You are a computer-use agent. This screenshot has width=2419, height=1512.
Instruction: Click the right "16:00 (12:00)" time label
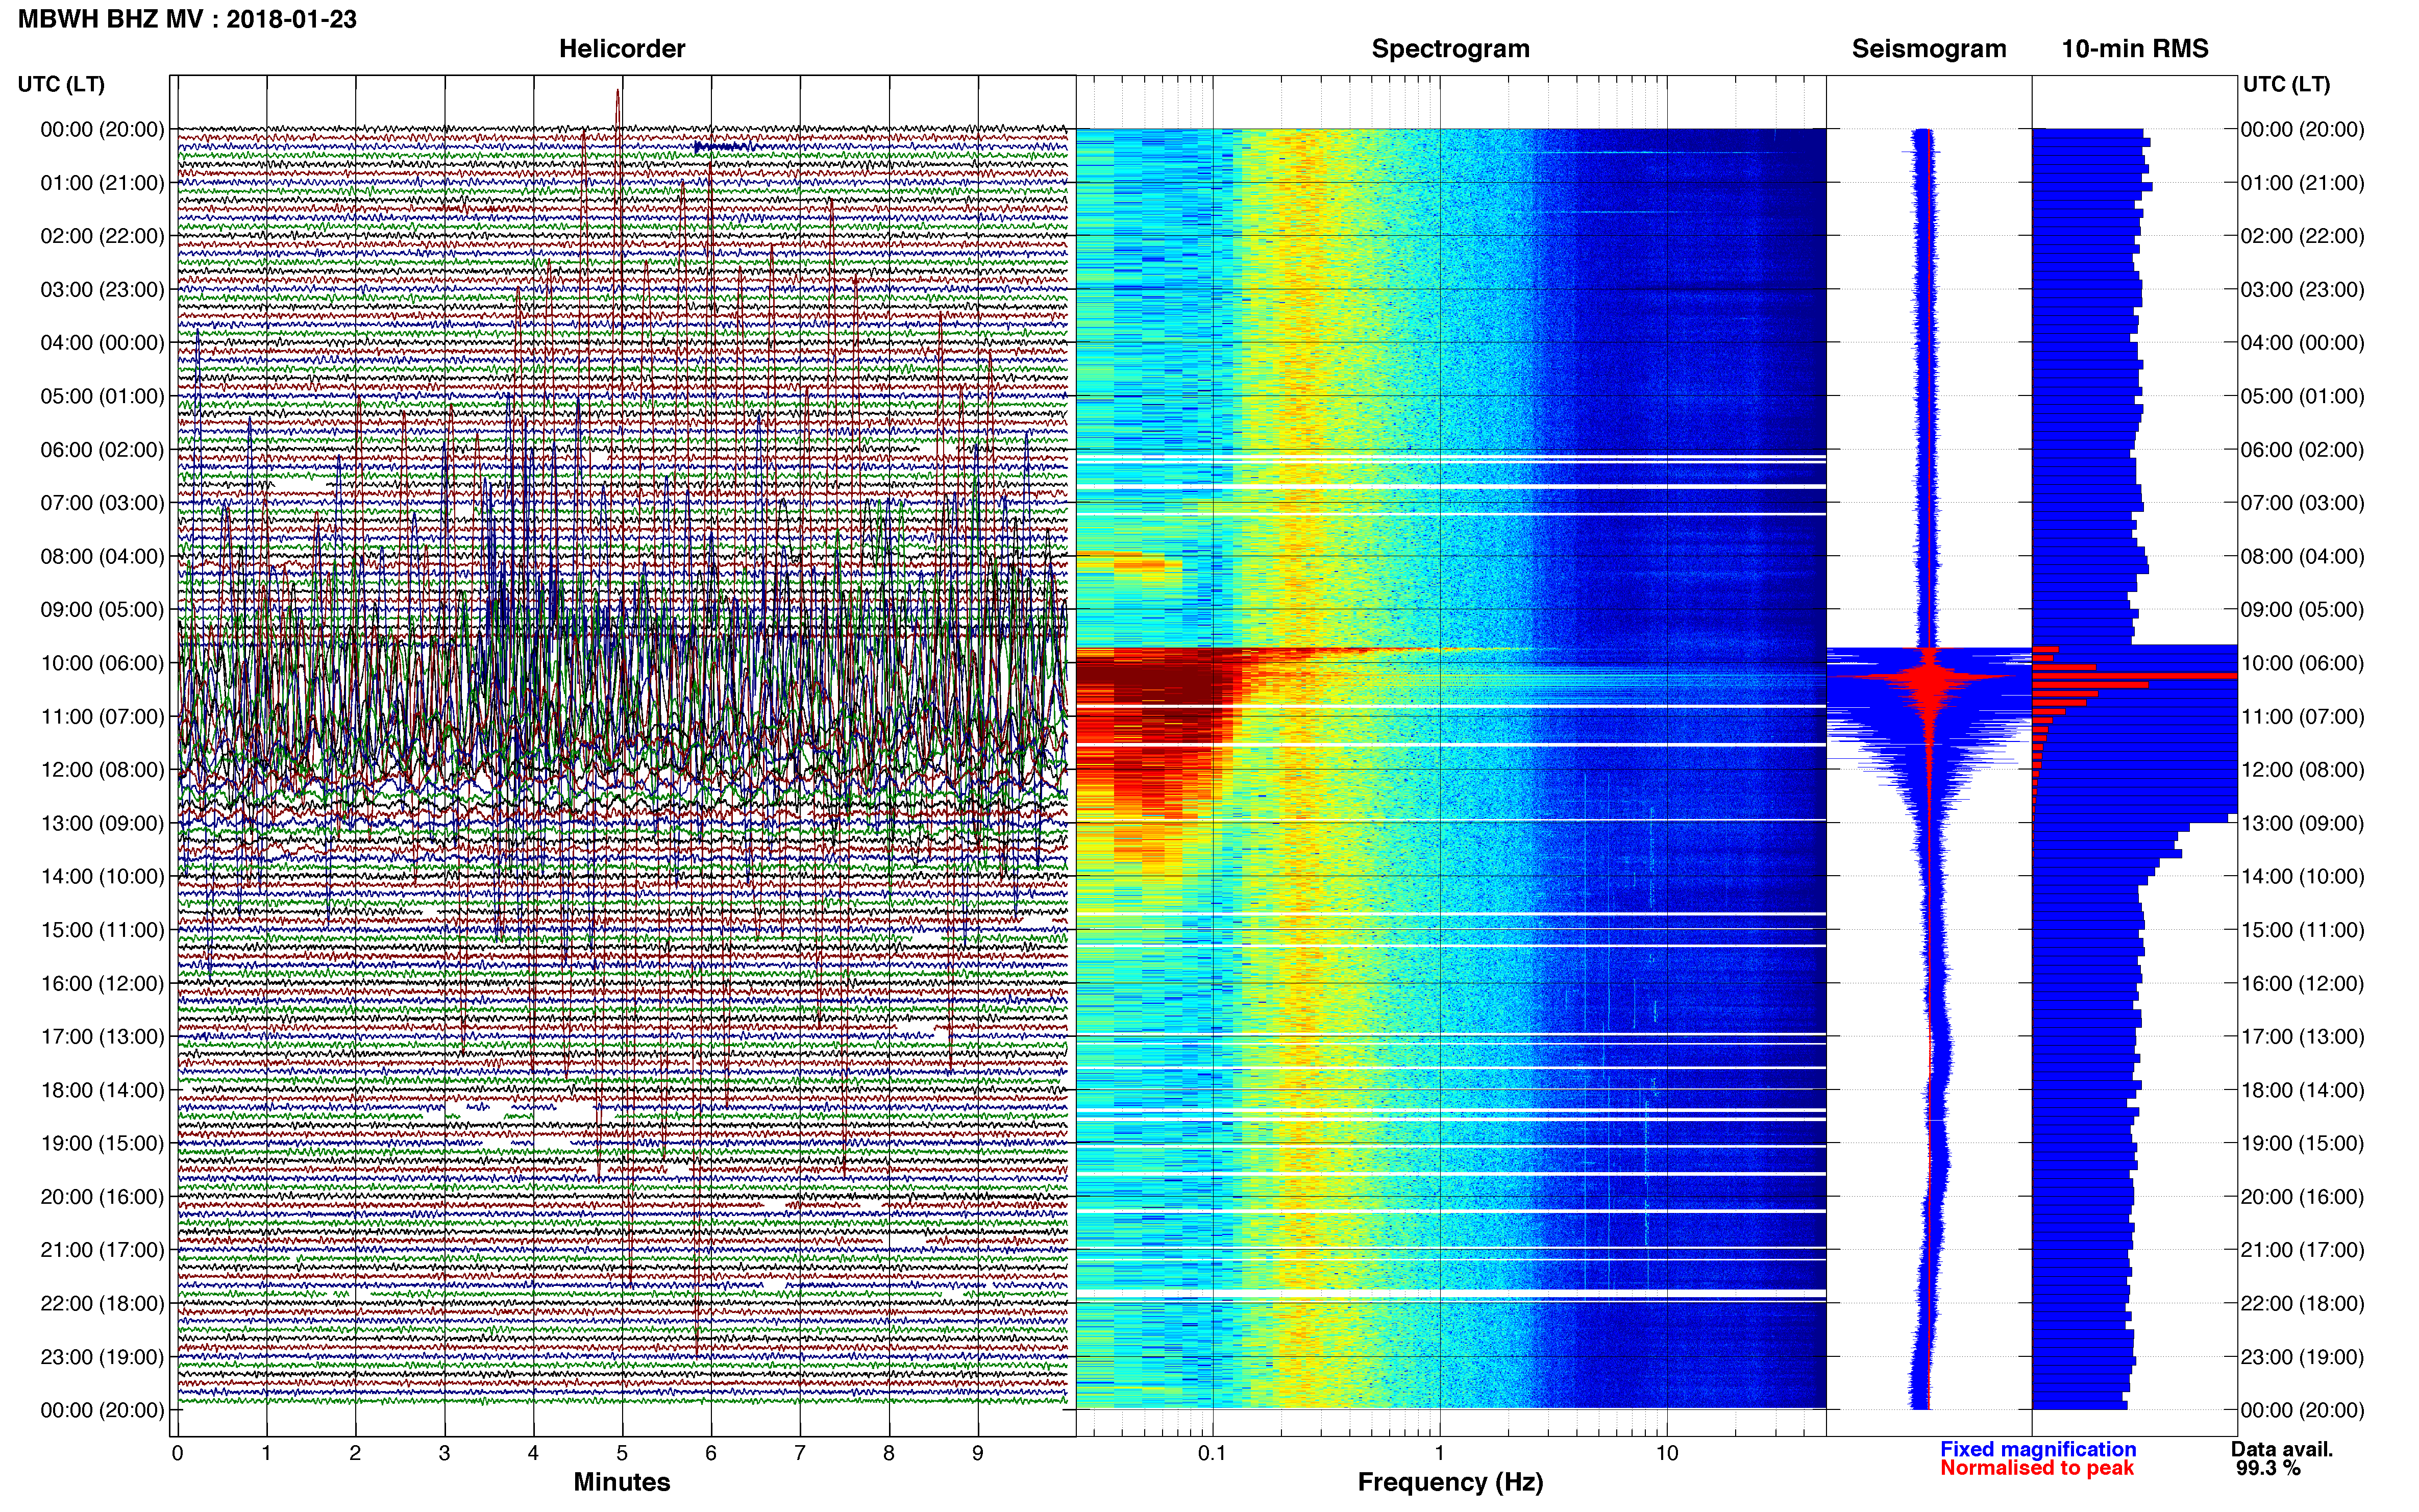(x=2303, y=983)
